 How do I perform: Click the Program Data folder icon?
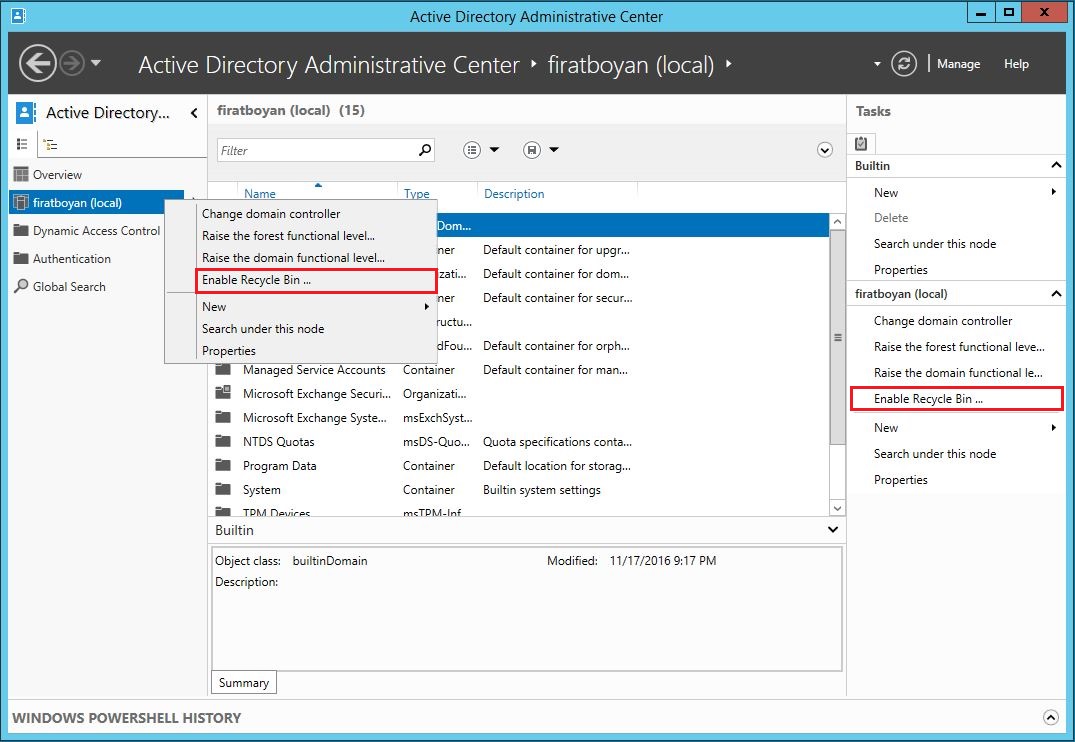coord(223,465)
